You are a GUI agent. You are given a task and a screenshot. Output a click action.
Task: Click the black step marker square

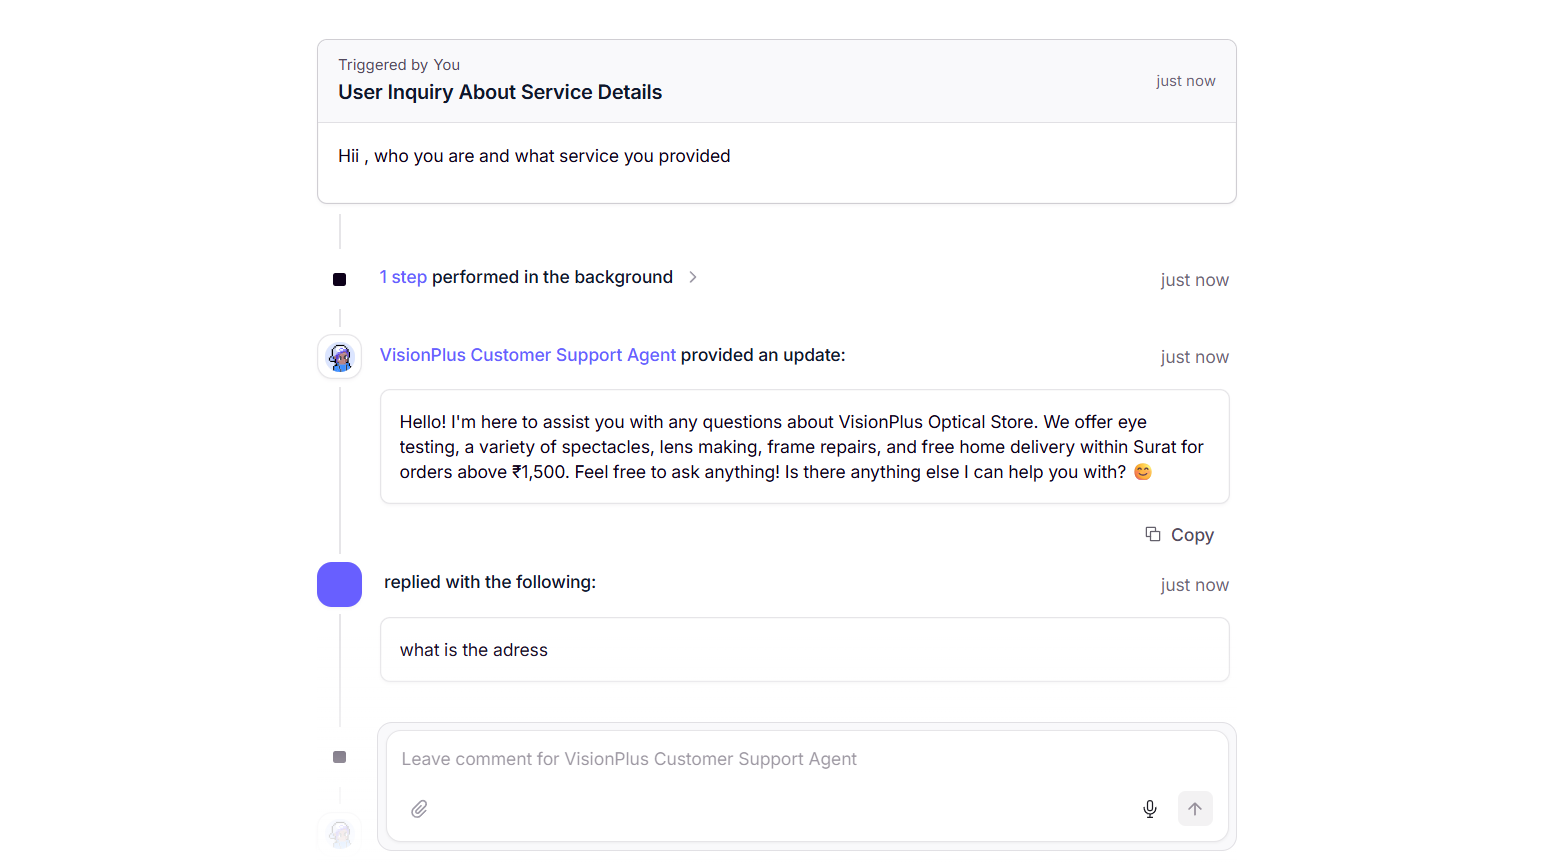(339, 279)
